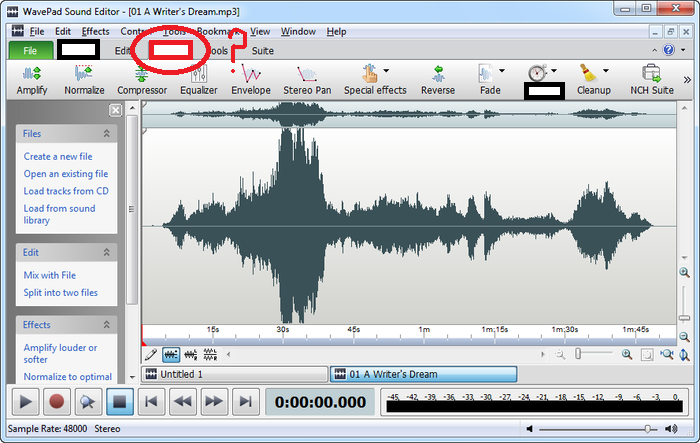Go to start of file
Image resolution: width=700 pixels, height=443 pixels.
pyautogui.click(x=151, y=402)
